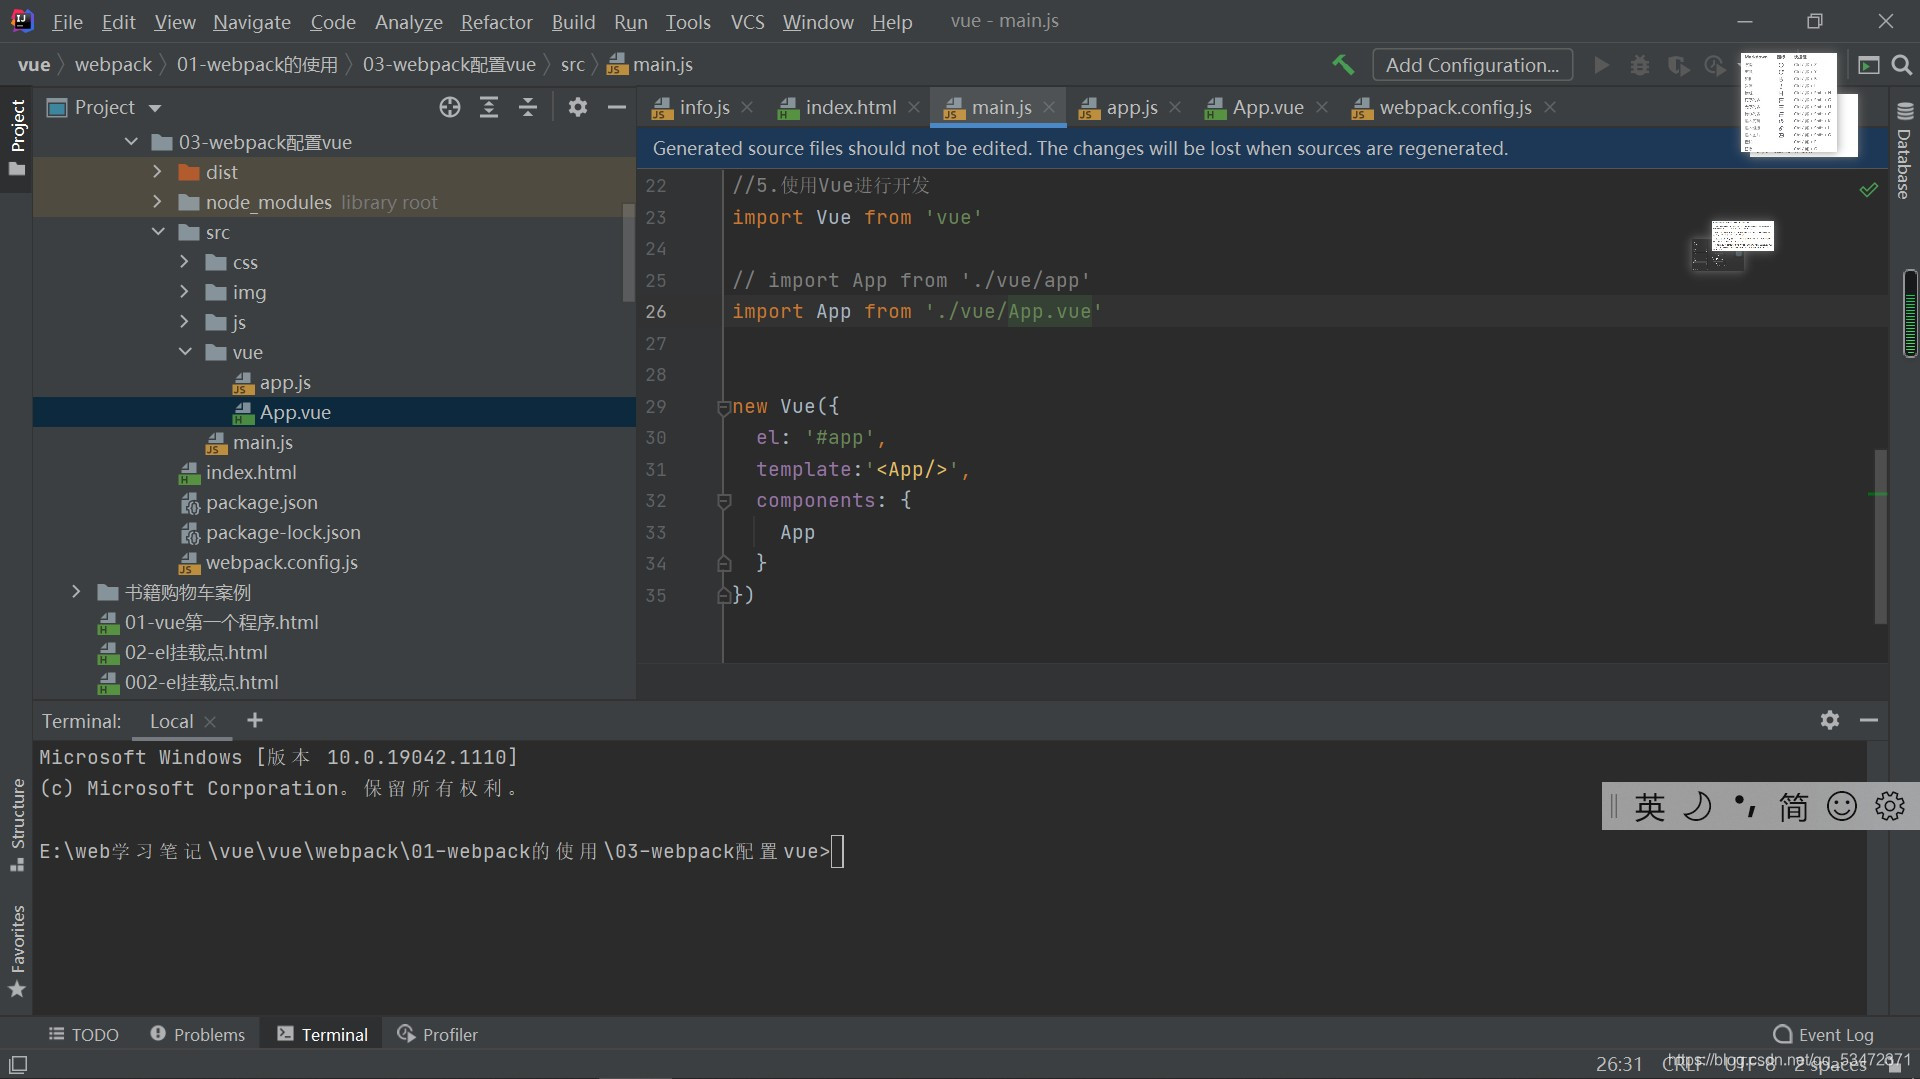Open IME settings gear icon

click(1890, 806)
